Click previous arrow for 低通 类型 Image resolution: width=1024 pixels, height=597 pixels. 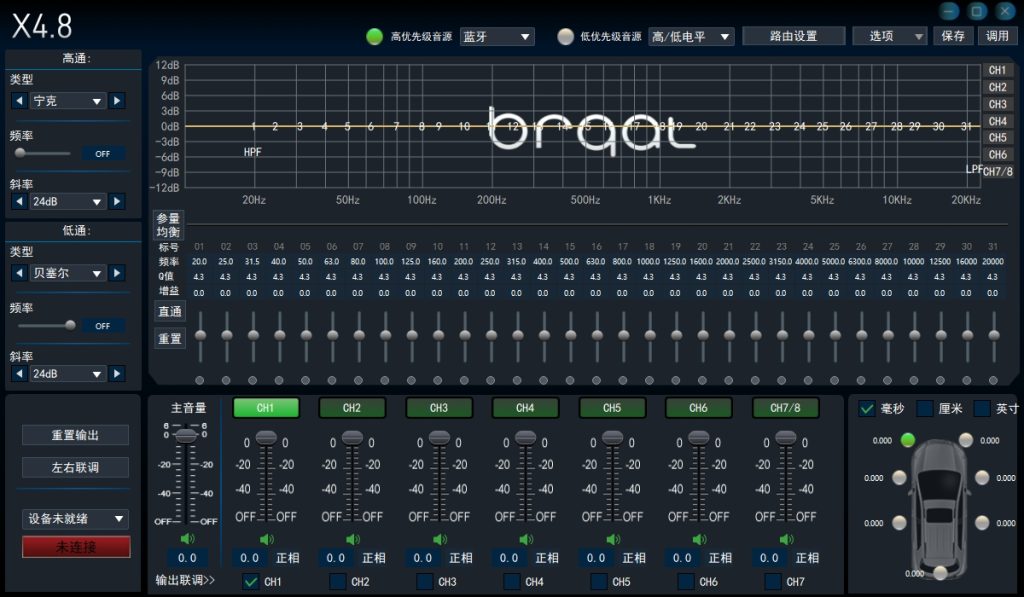pos(19,273)
